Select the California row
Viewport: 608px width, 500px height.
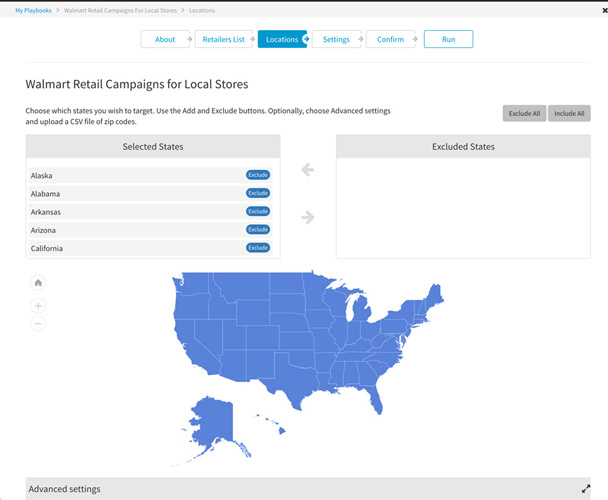pos(150,248)
